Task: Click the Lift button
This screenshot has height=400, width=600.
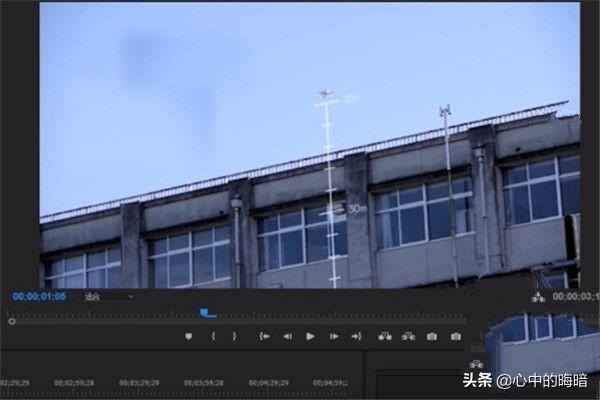Action: [385, 336]
